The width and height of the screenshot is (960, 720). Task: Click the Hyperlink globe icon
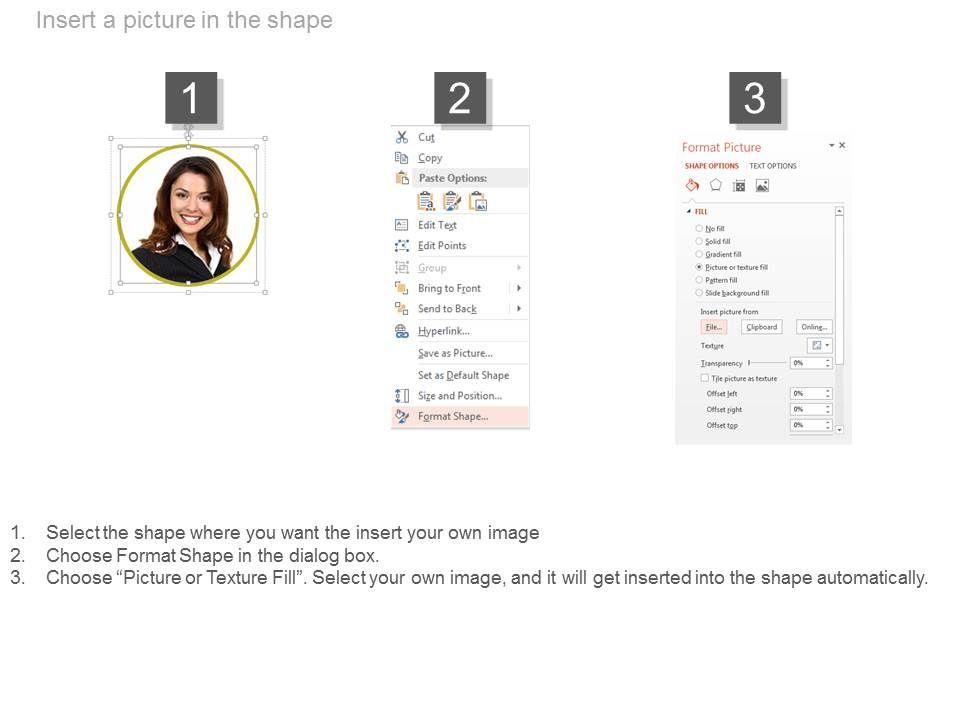click(x=402, y=331)
